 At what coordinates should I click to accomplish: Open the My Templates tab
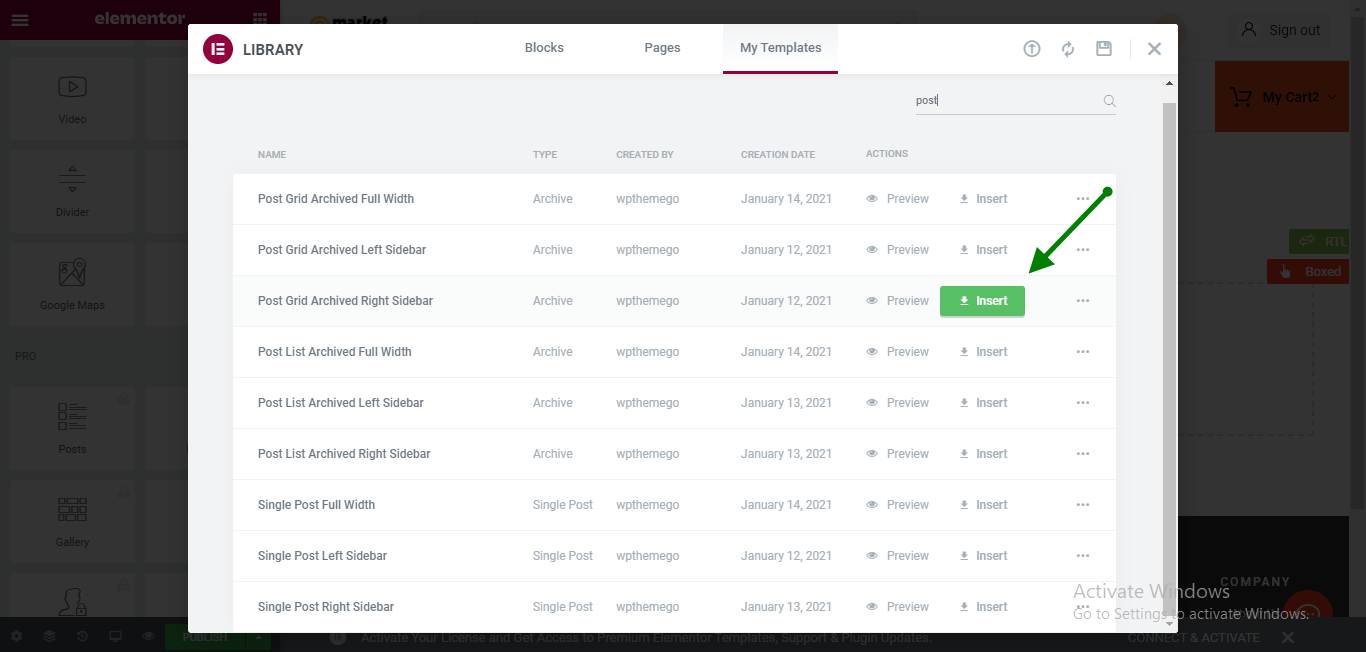[x=780, y=48]
